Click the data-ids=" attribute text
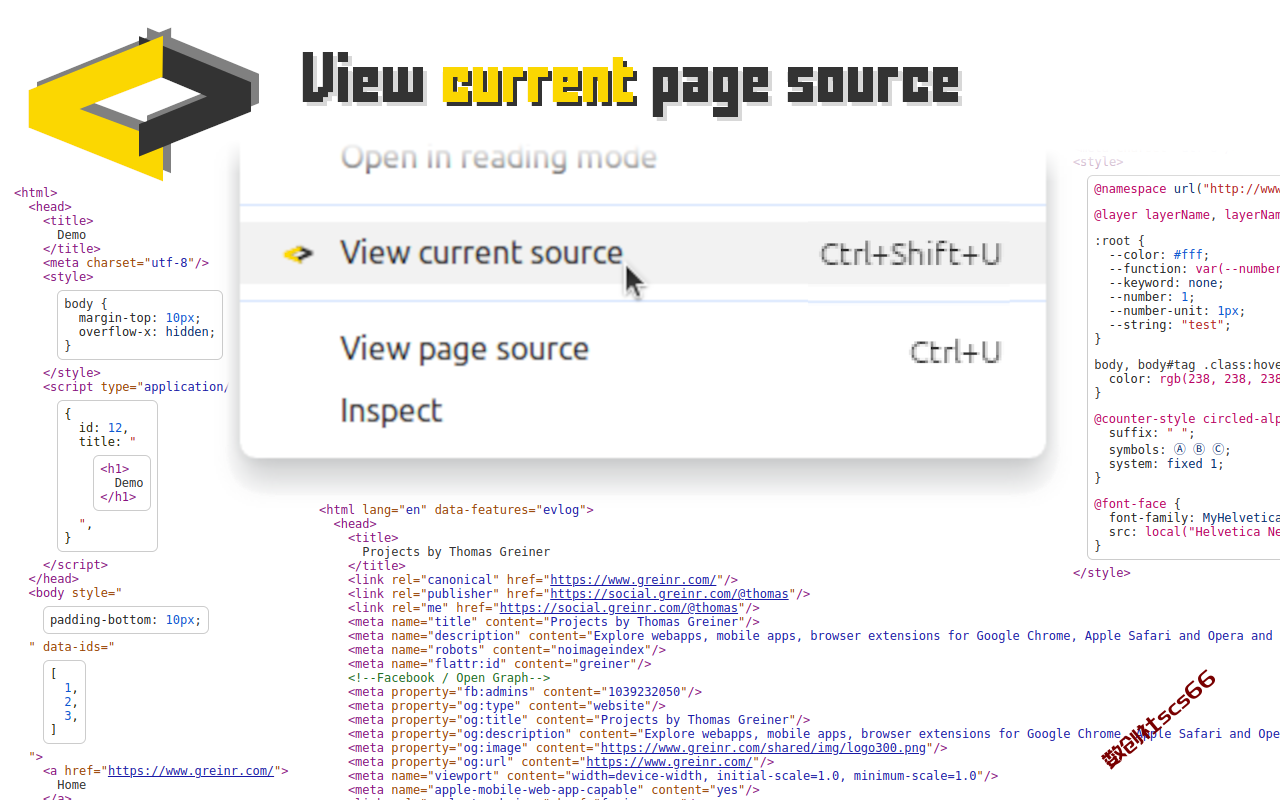The image size is (1280, 800). [79, 647]
